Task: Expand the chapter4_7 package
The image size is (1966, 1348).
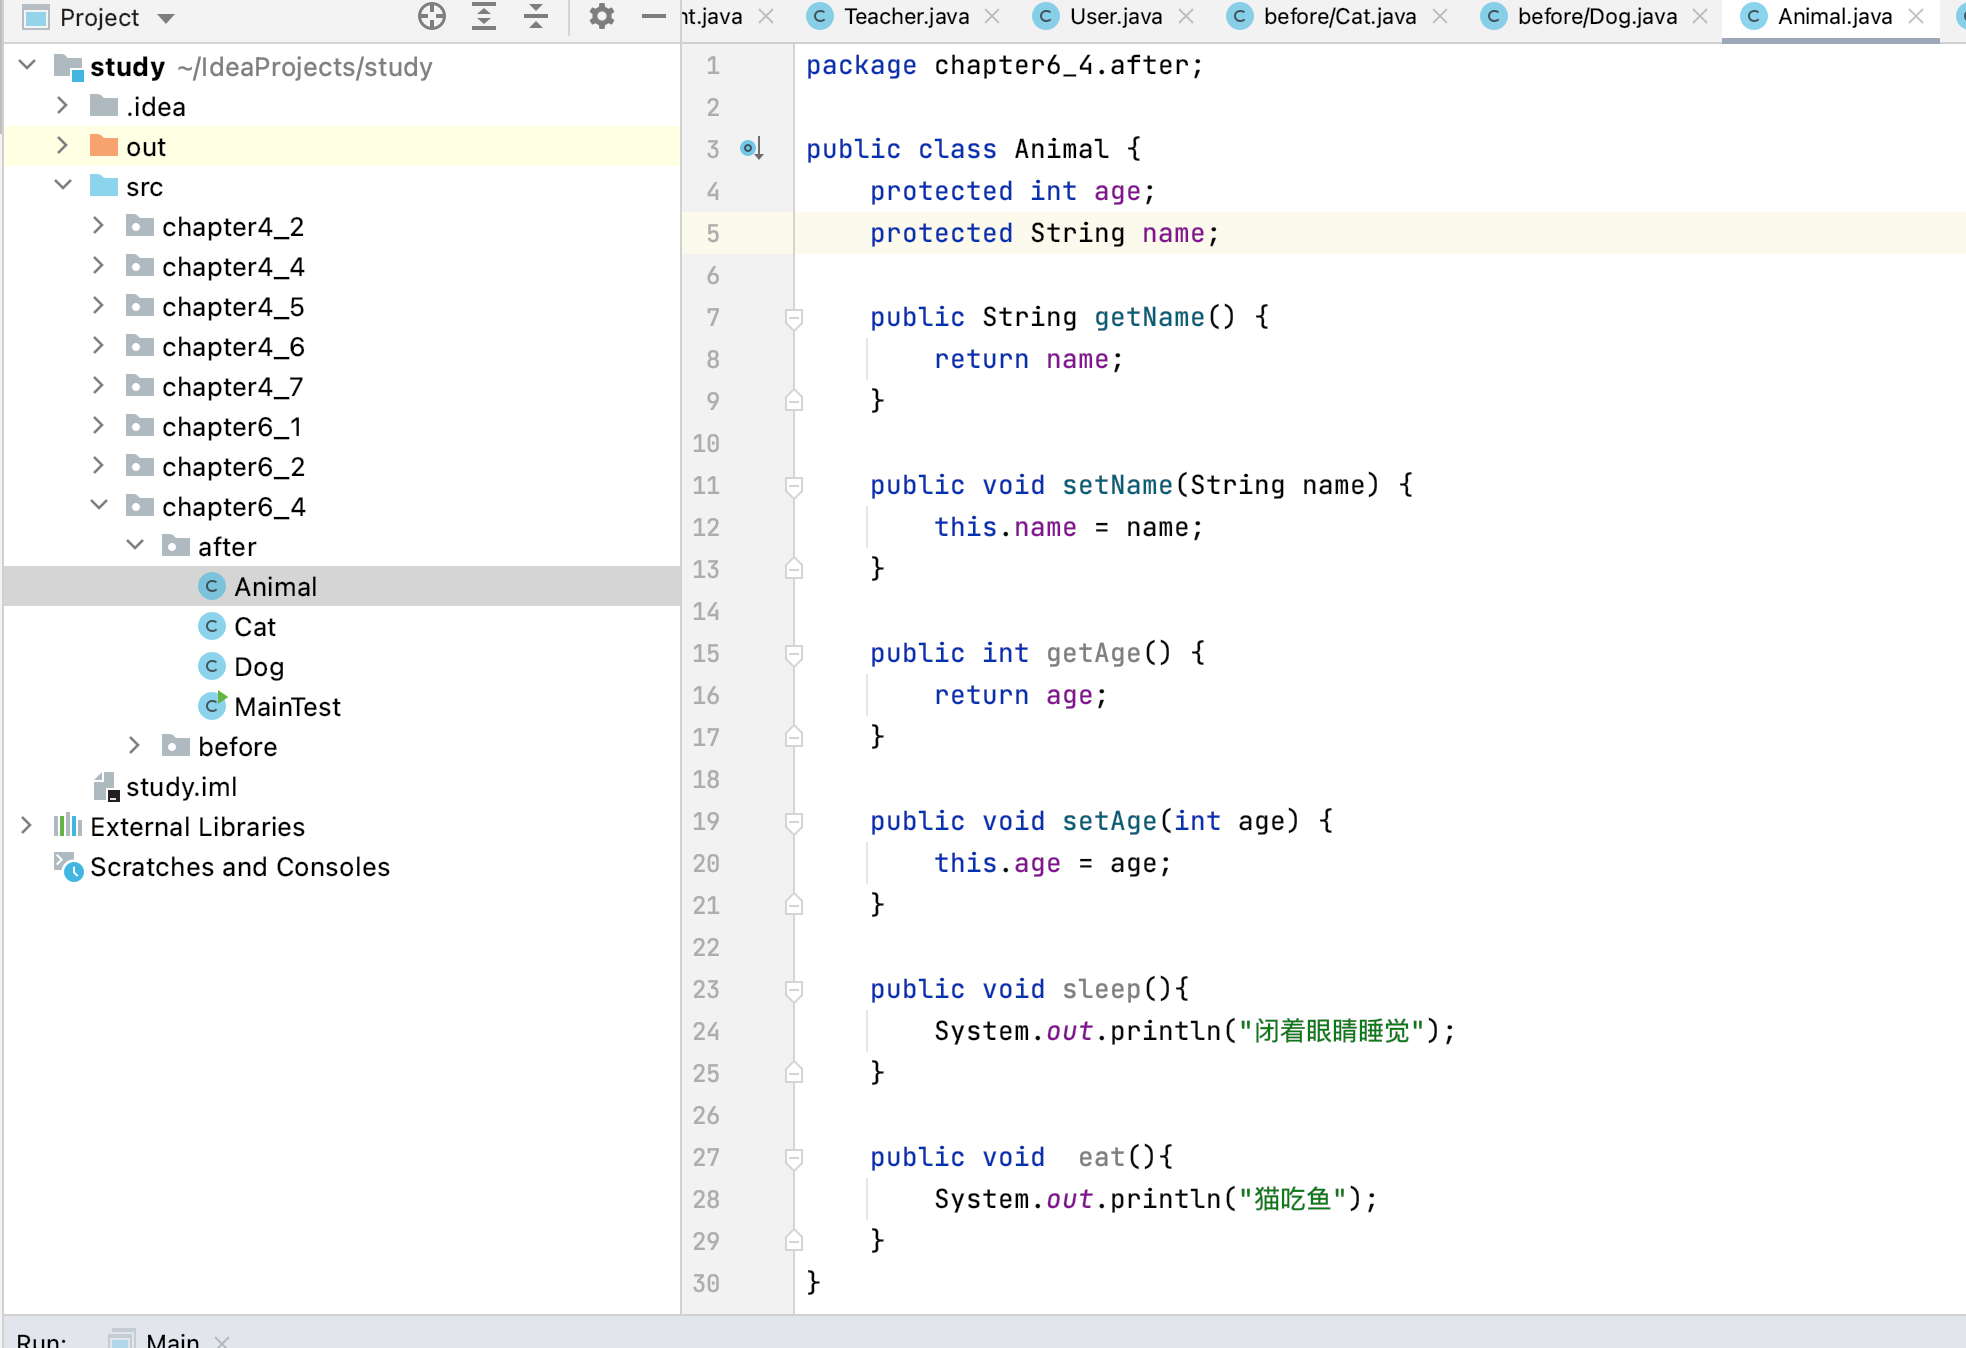Action: 98,386
